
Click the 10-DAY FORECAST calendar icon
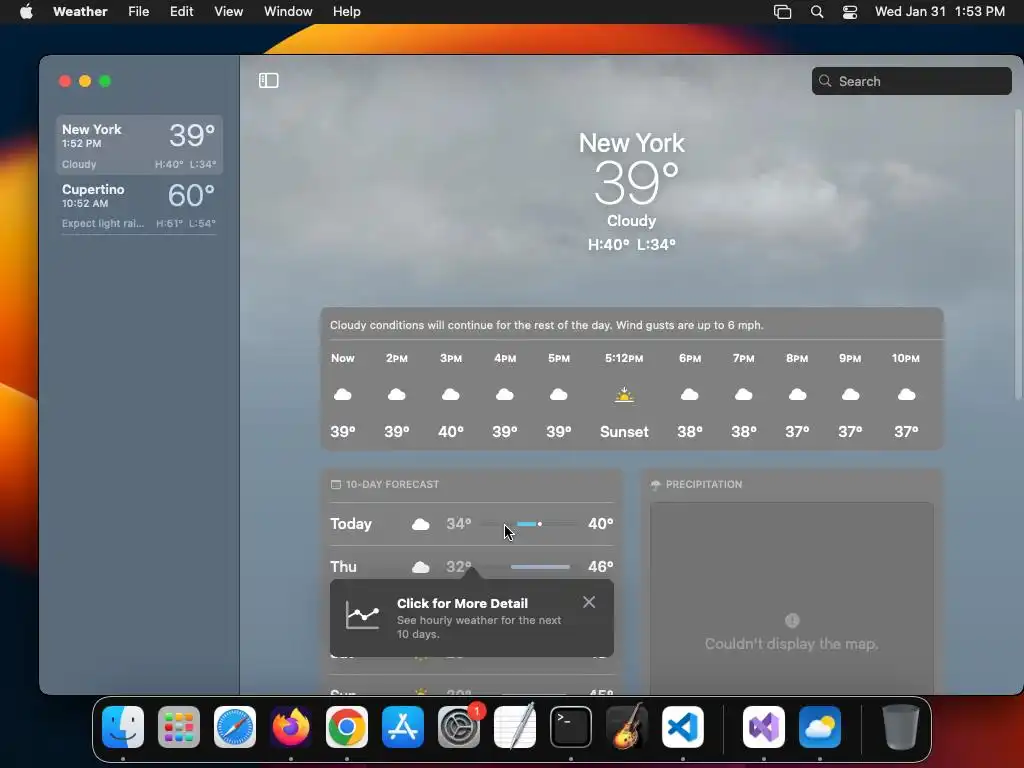click(336, 485)
